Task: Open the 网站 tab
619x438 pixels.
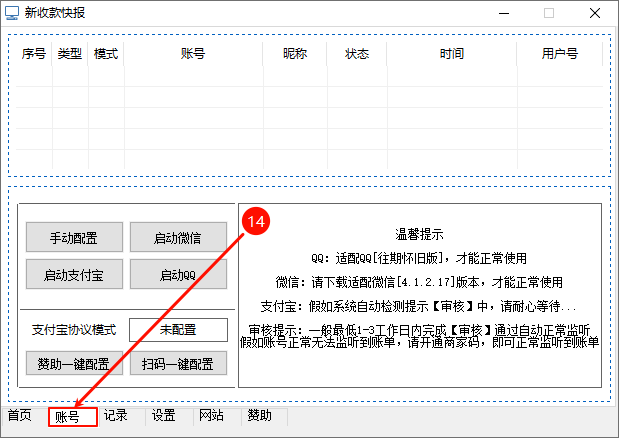Action: (x=211, y=416)
